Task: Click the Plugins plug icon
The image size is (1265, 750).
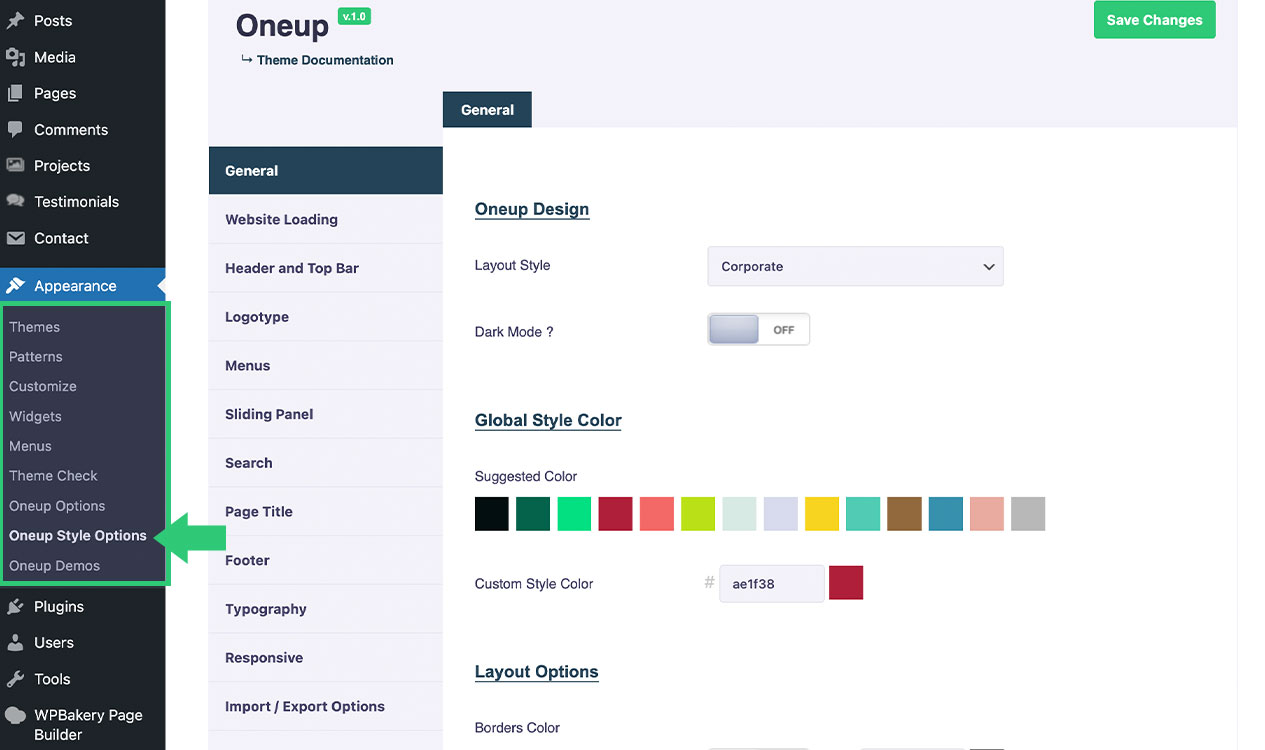Action: click(x=15, y=607)
